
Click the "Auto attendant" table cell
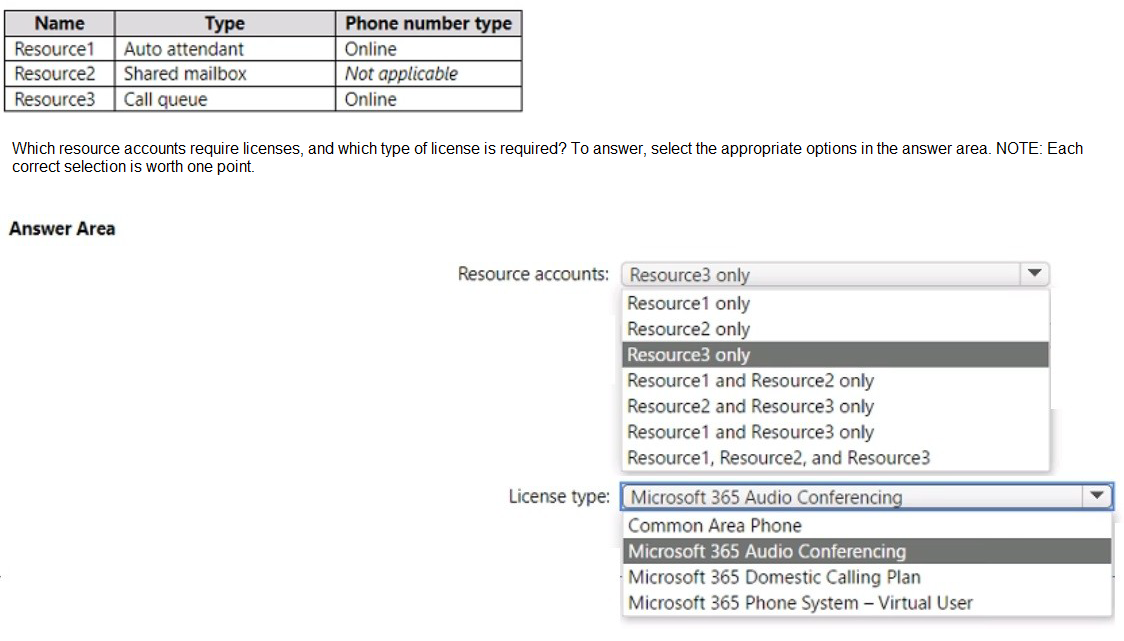pyautogui.click(x=184, y=49)
